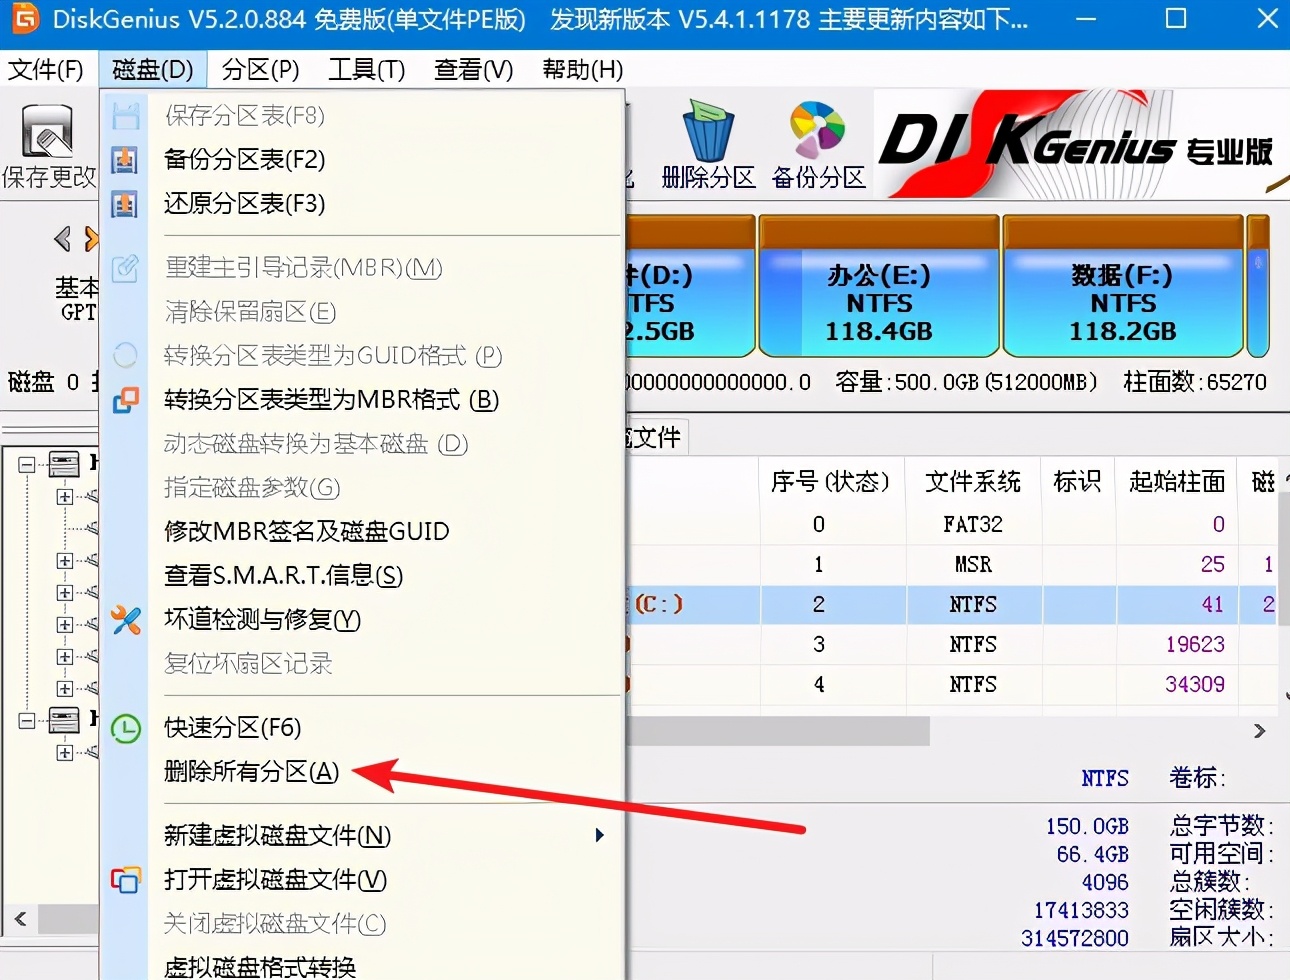Click the 还原分区表(F3) menu icon

[126, 203]
